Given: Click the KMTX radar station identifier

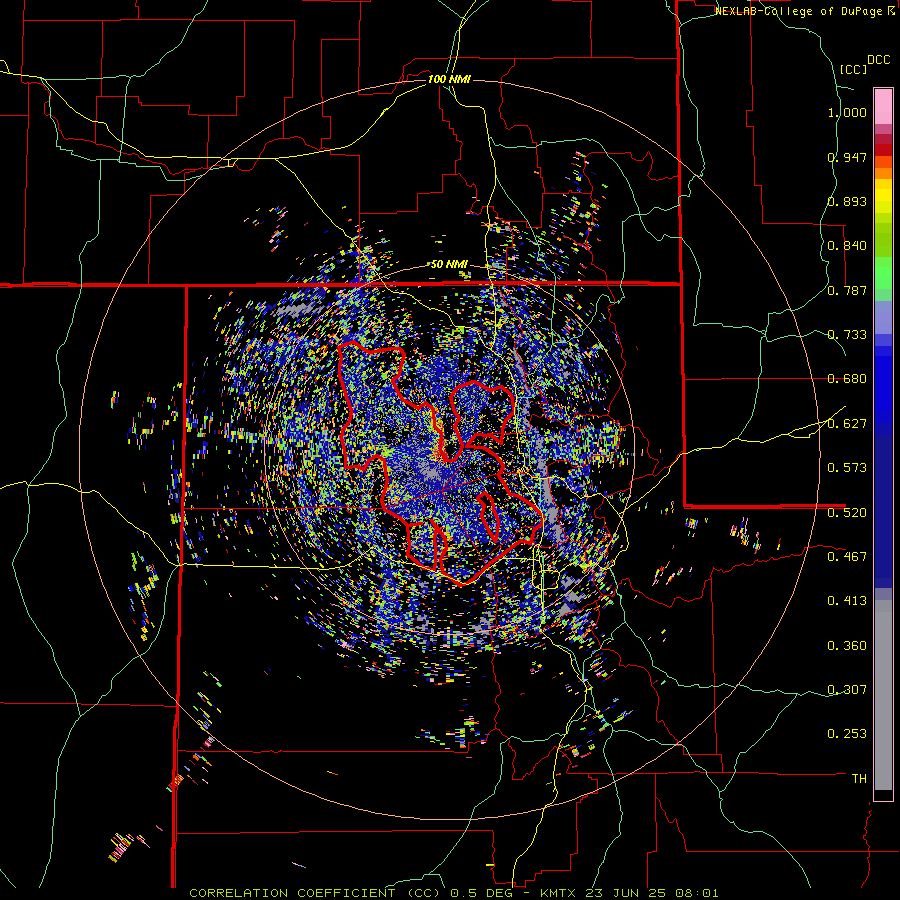Looking at the screenshot, I should [x=559, y=893].
